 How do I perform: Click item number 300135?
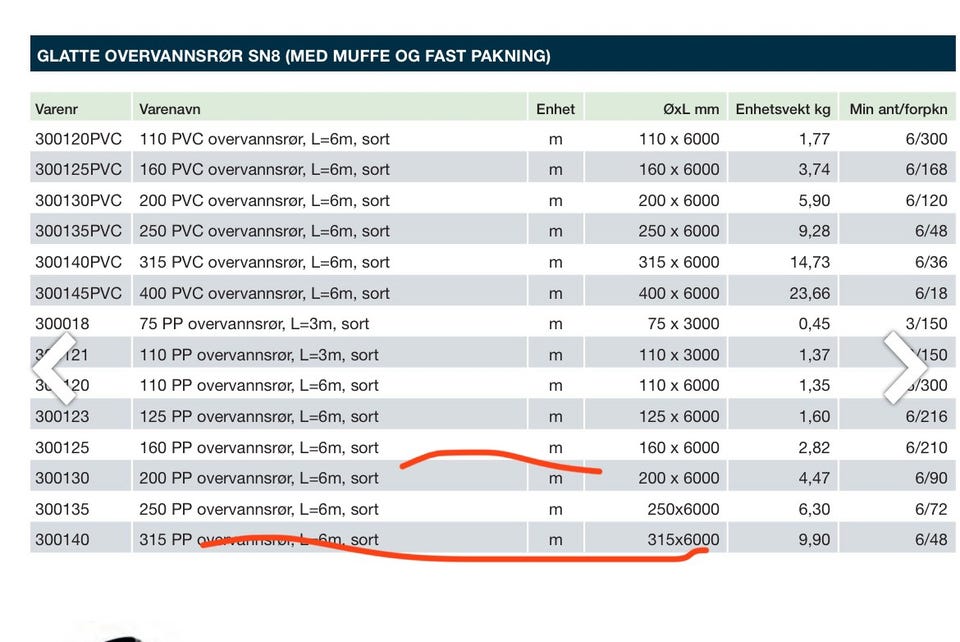pyautogui.click(x=62, y=509)
